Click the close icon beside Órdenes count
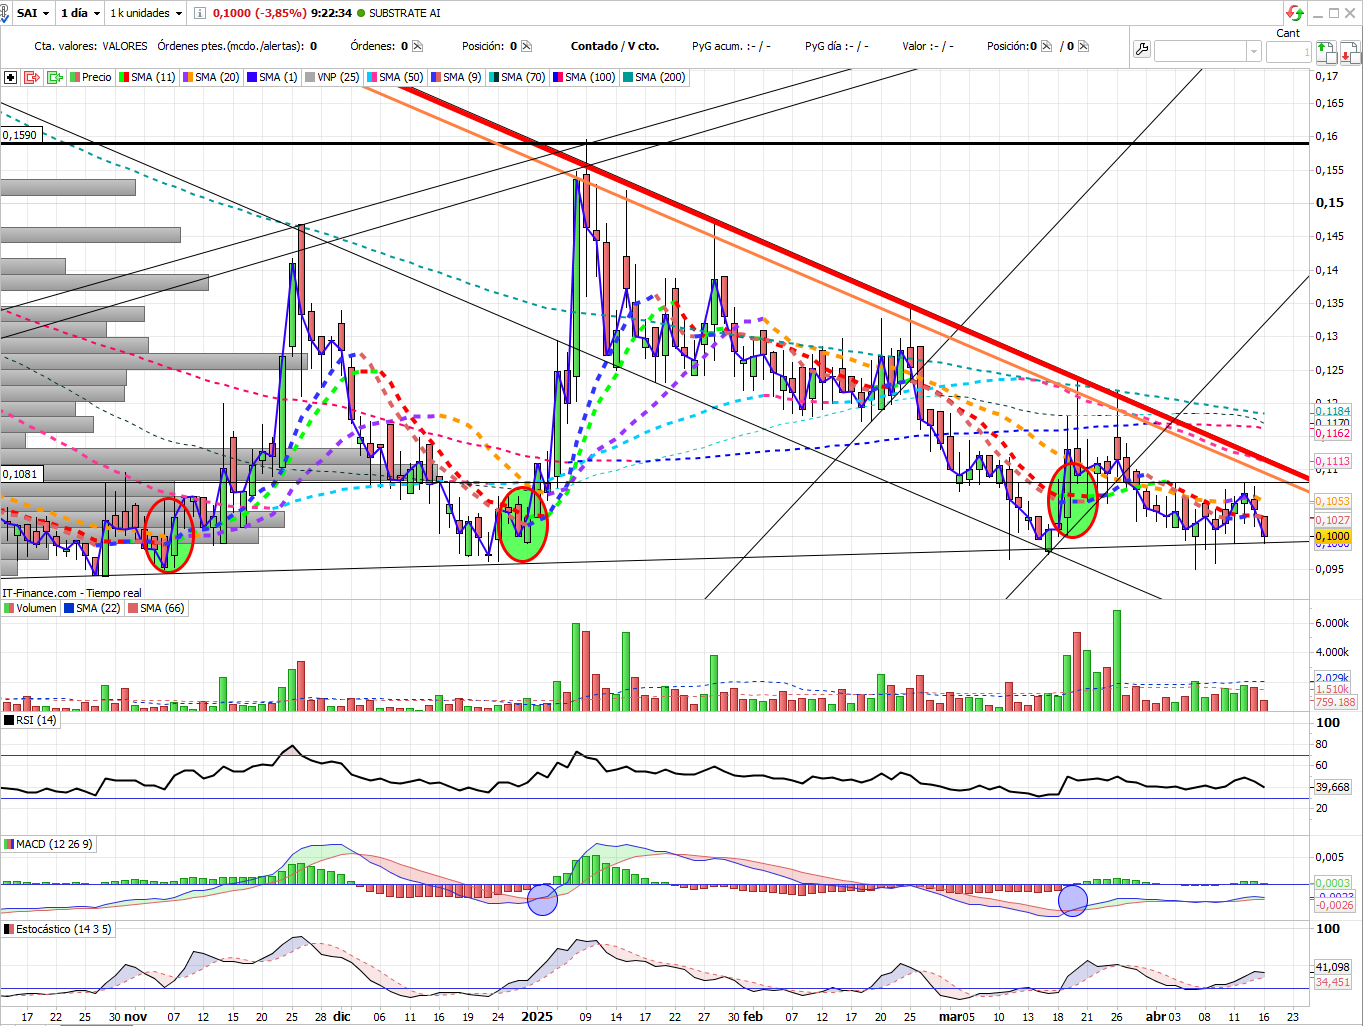Viewport: 1363px width, 1026px height. tap(418, 46)
